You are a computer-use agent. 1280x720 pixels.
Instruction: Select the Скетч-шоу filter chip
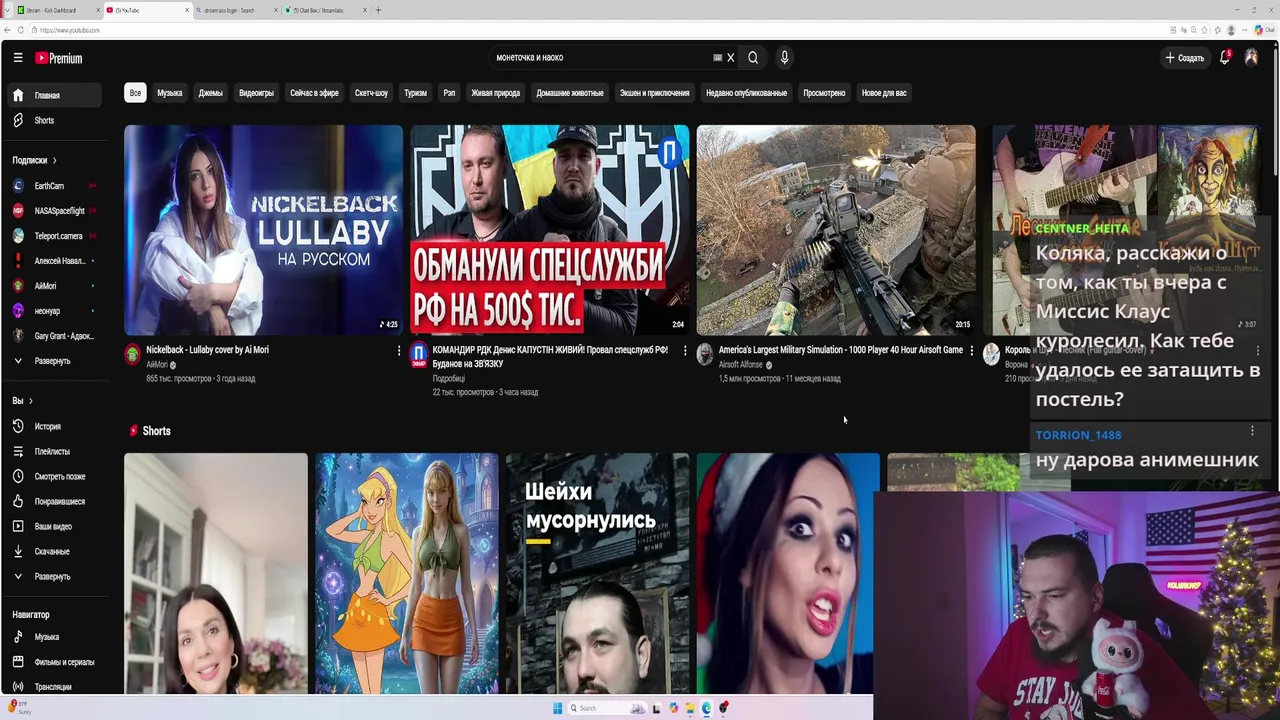pos(371,93)
